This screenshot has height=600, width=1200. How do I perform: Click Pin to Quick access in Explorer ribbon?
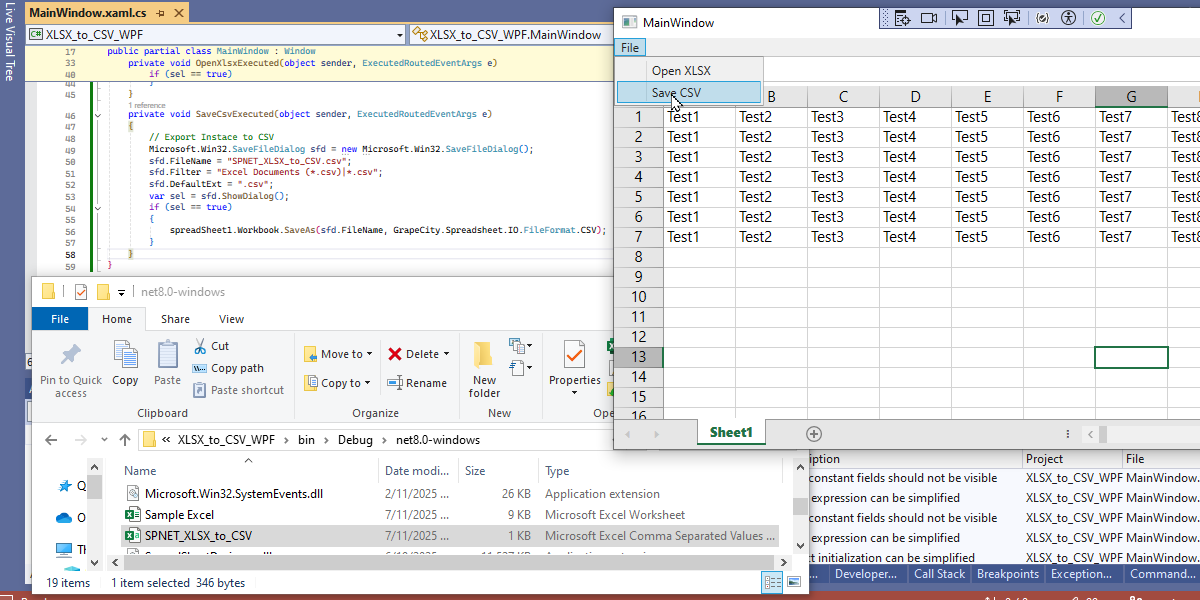pyautogui.click(x=71, y=371)
